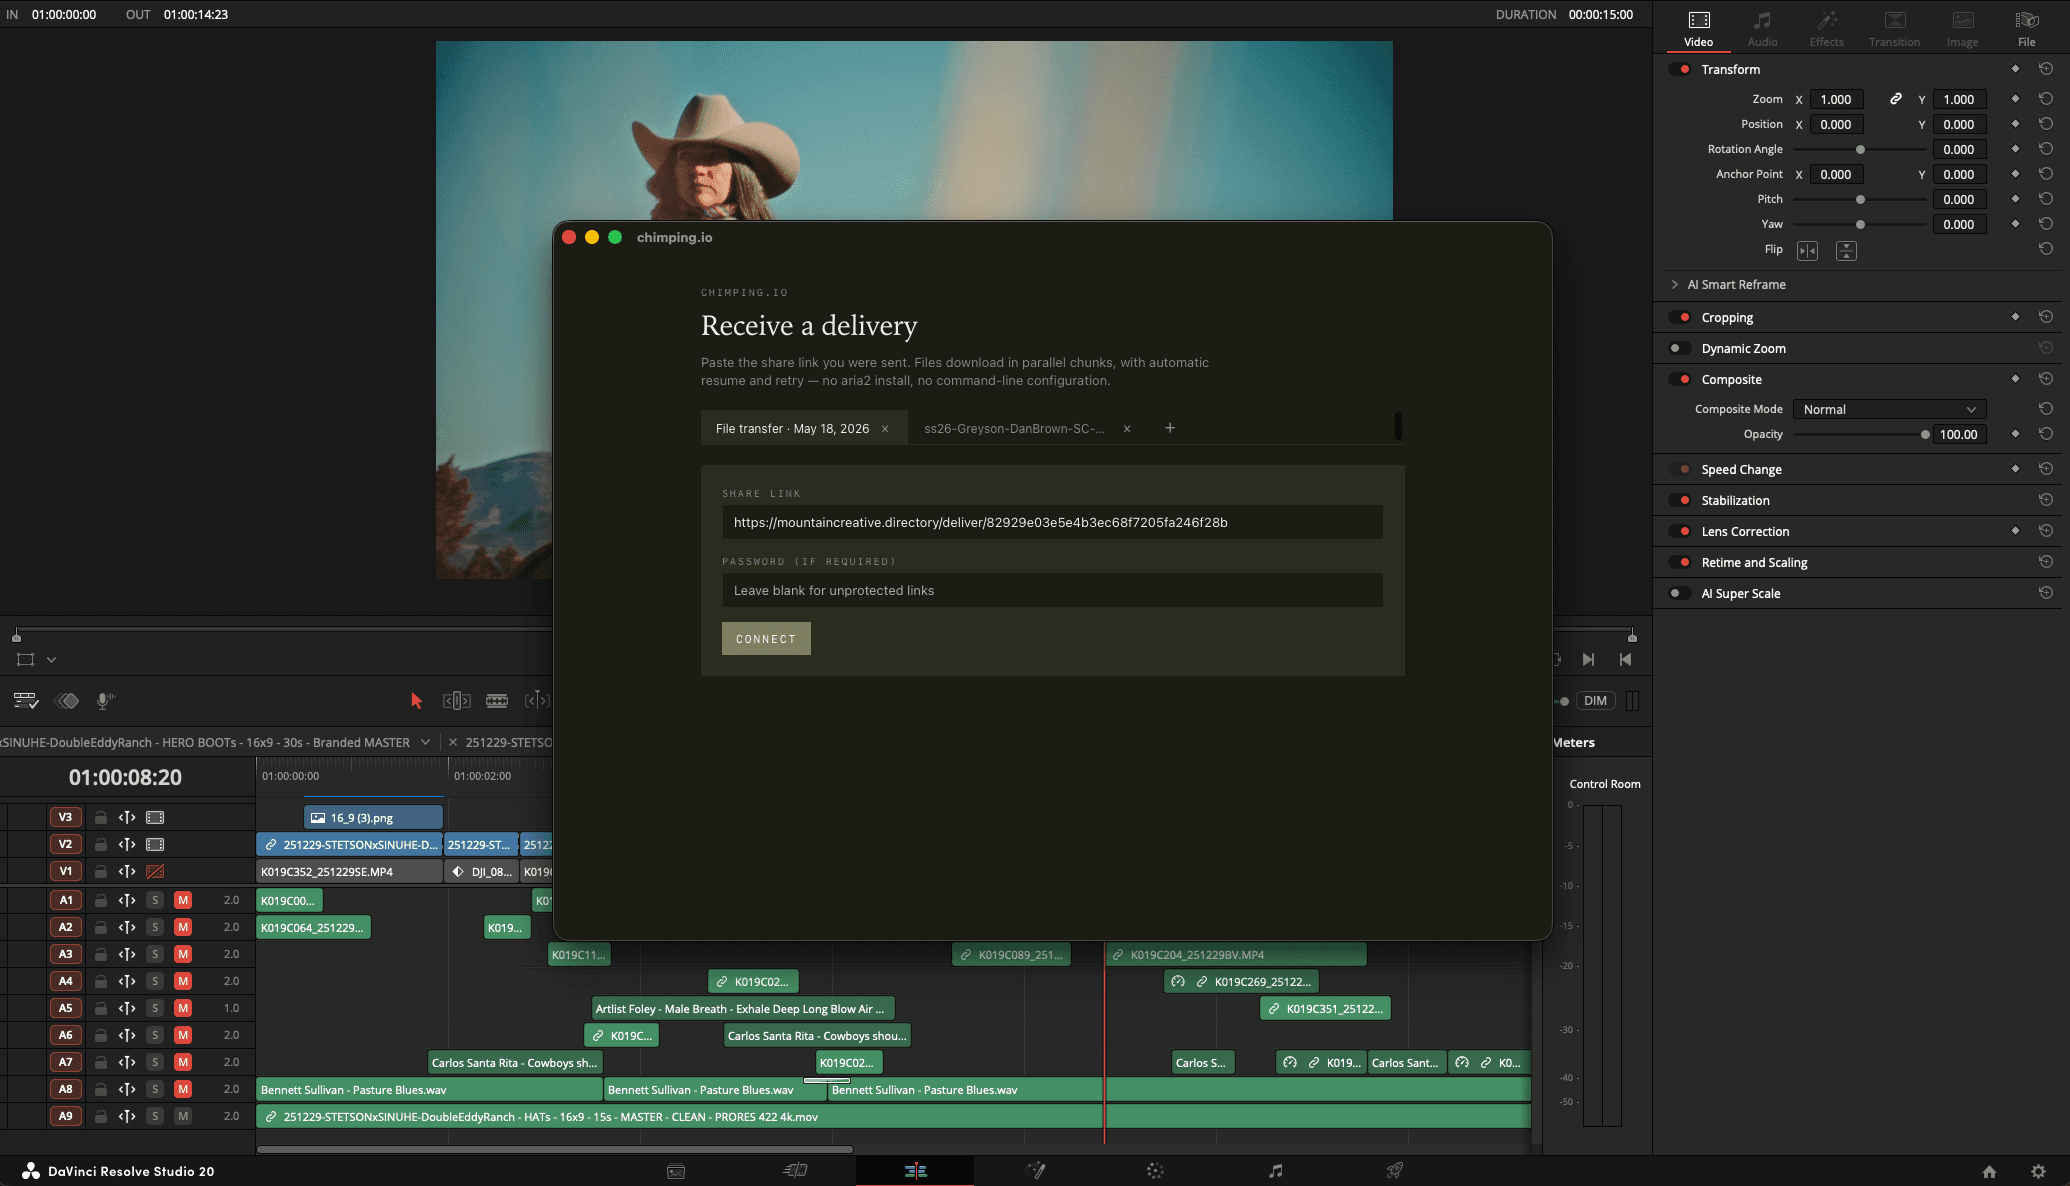Open the Fairlight page icon
This screenshot has height=1186, width=2070.
(x=1275, y=1171)
